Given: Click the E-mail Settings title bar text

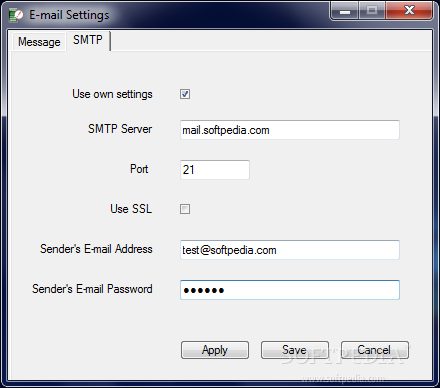Looking at the screenshot, I should (x=69, y=15).
